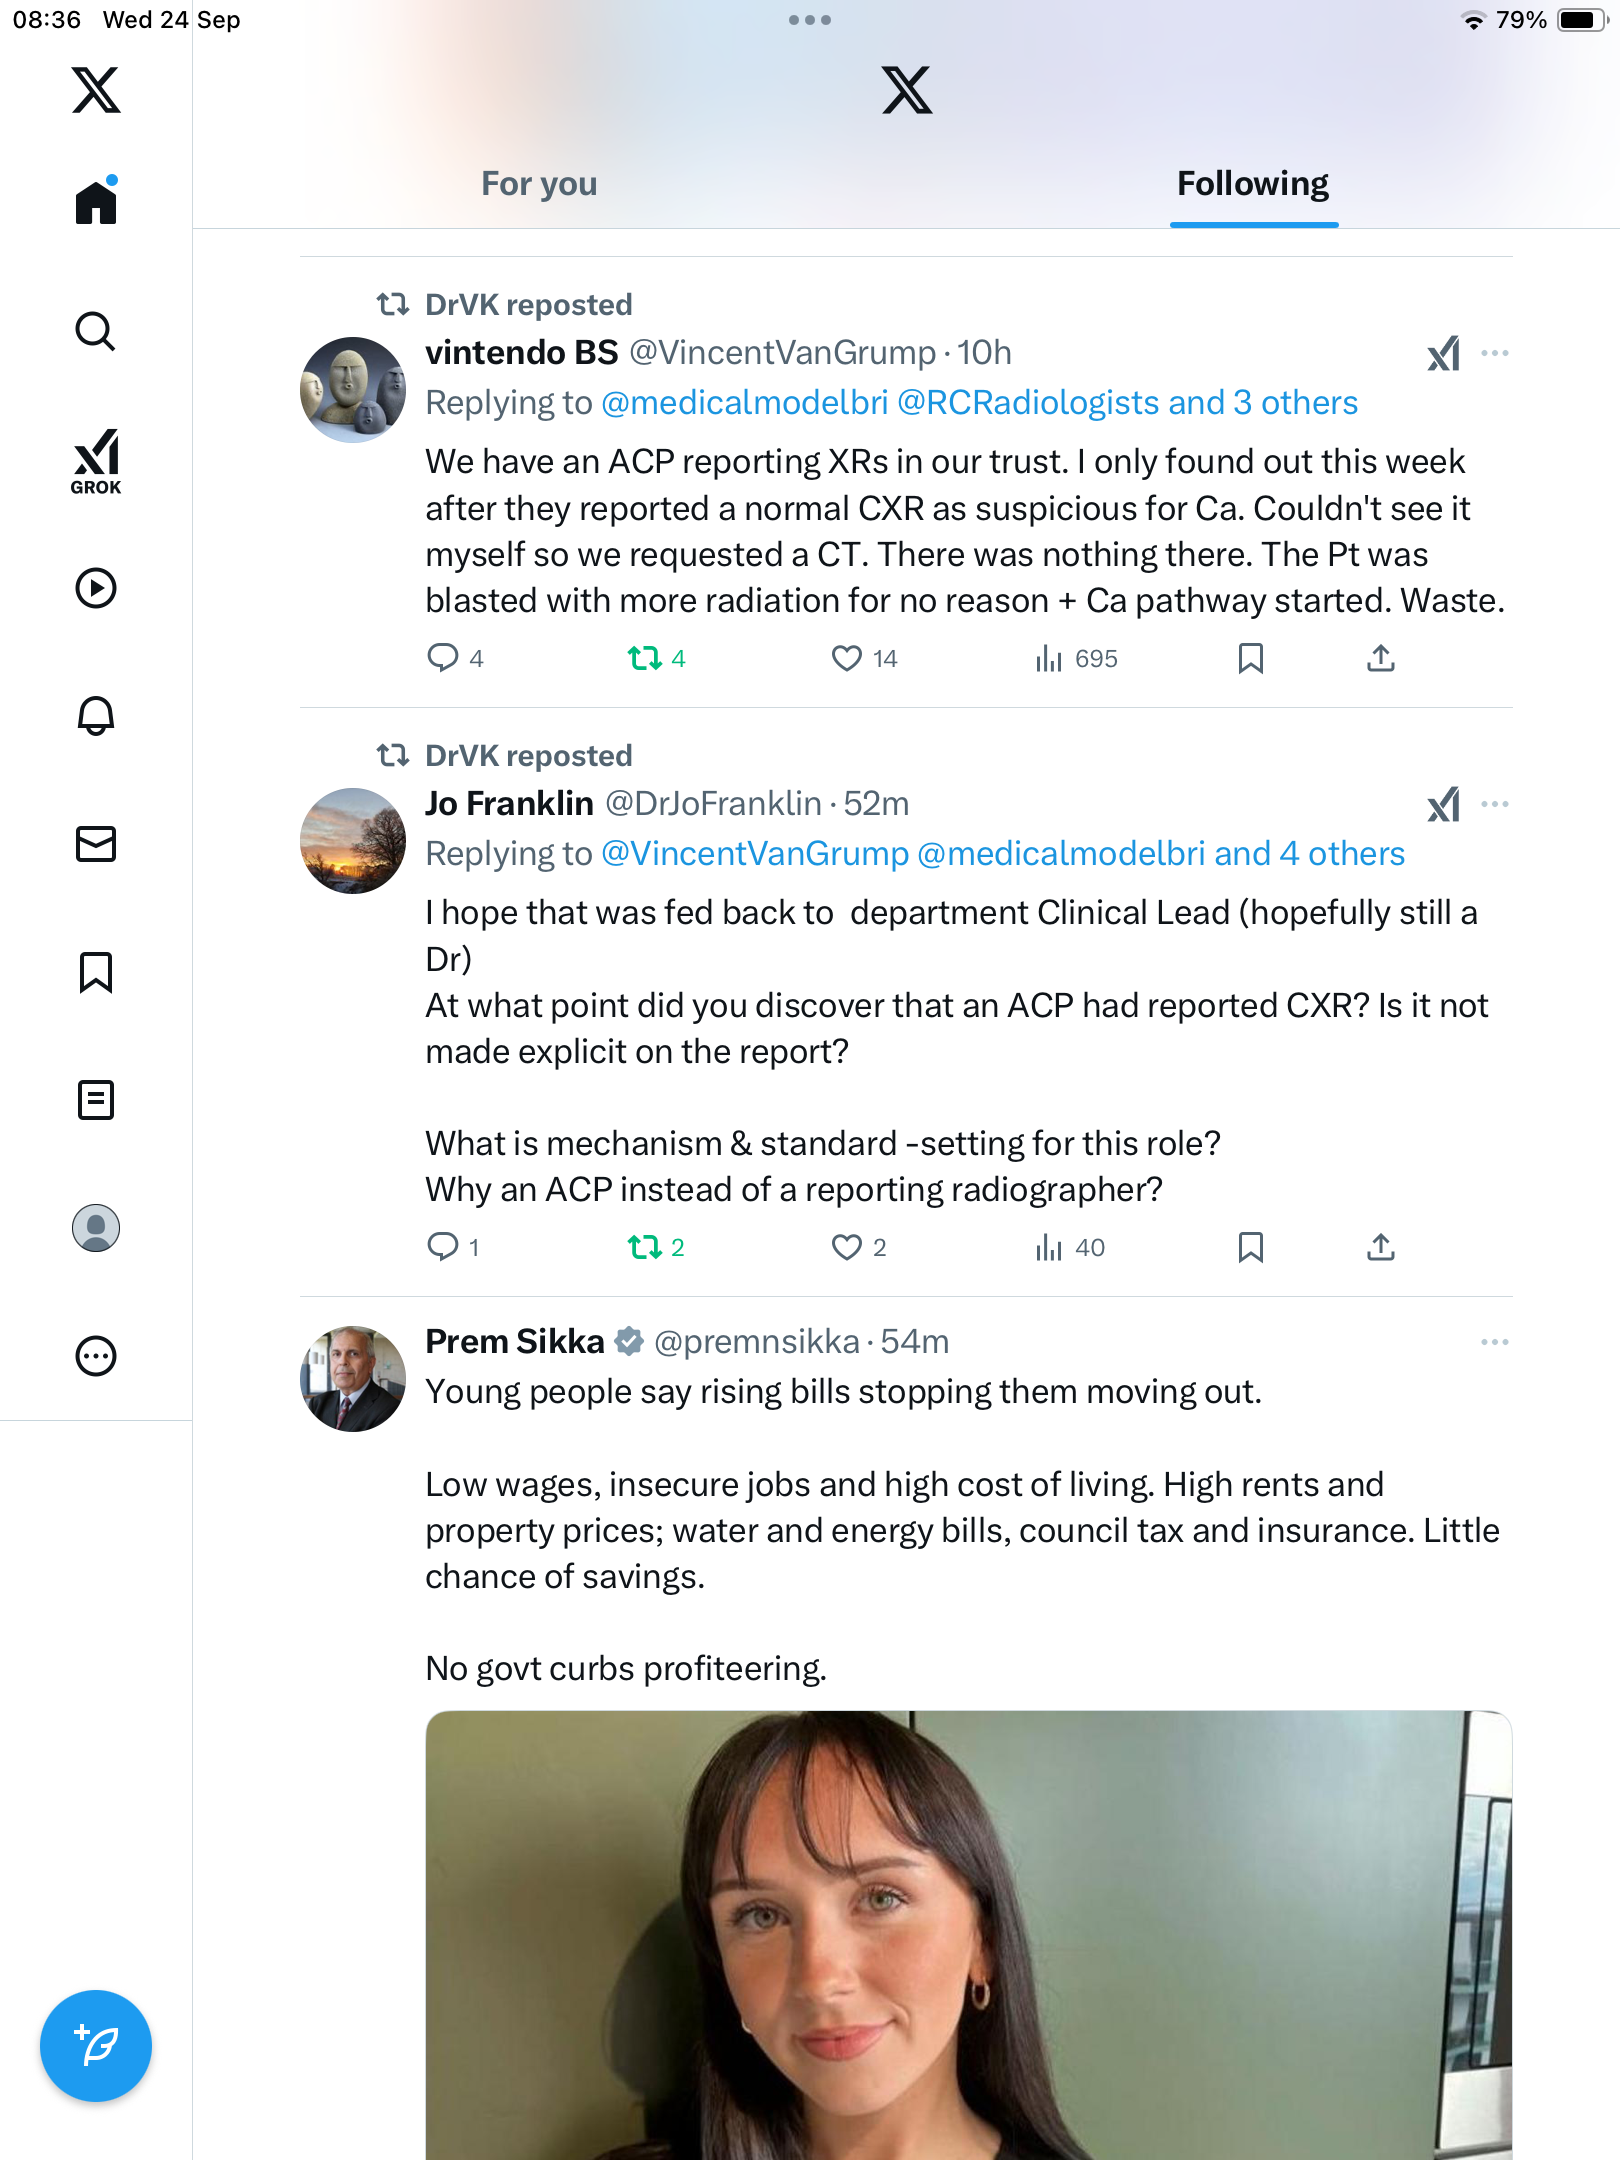Open the video tab icon

point(96,588)
